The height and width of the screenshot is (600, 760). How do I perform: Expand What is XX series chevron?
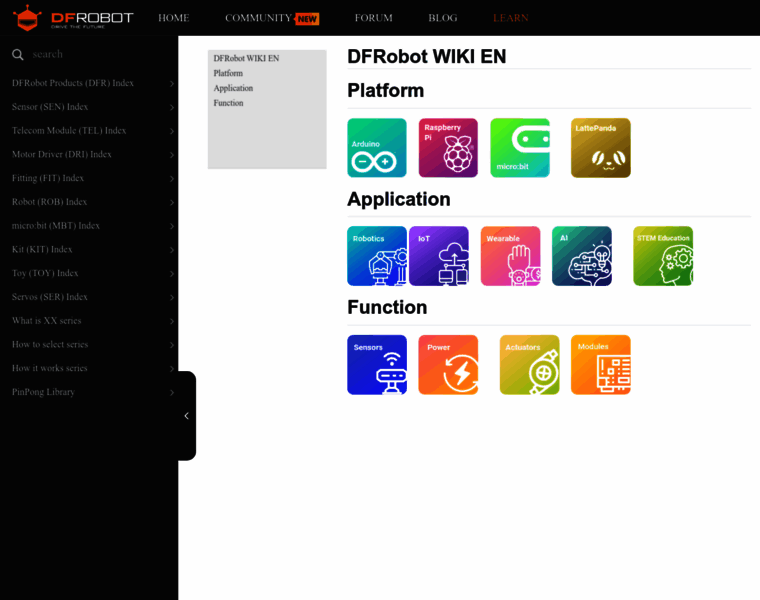click(172, 321)
